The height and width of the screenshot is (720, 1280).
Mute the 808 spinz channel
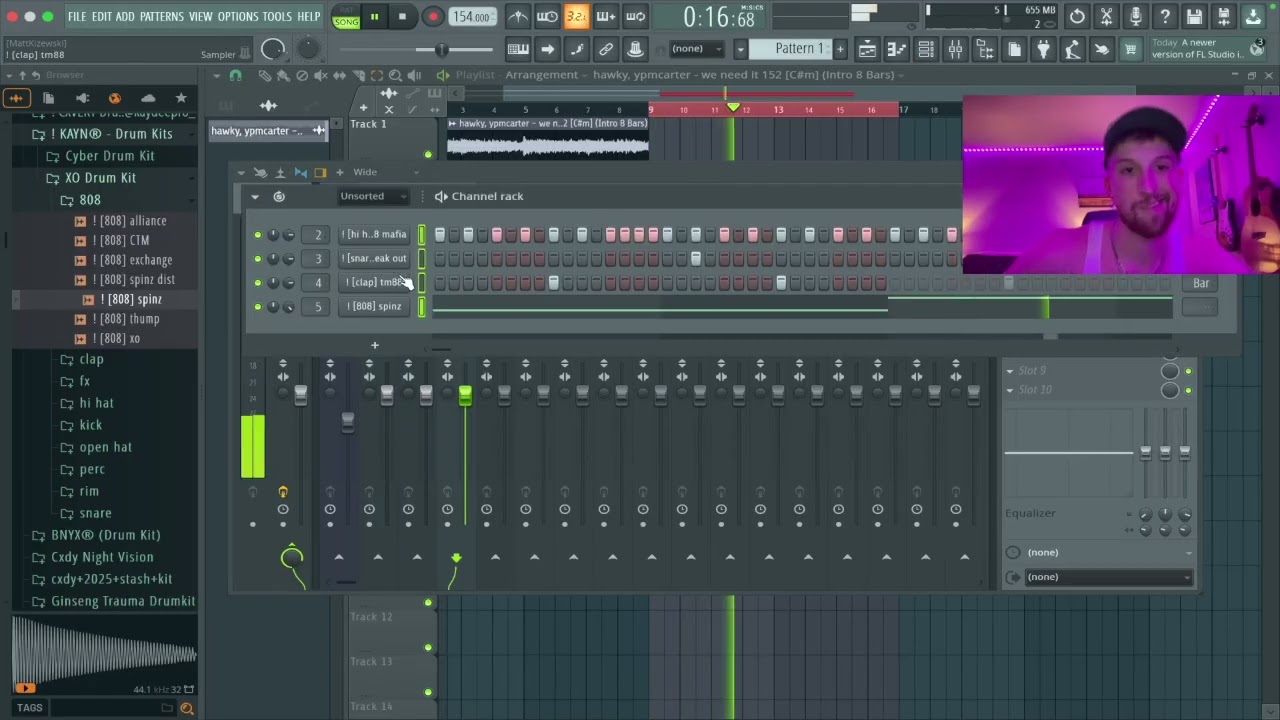[257, 306]
